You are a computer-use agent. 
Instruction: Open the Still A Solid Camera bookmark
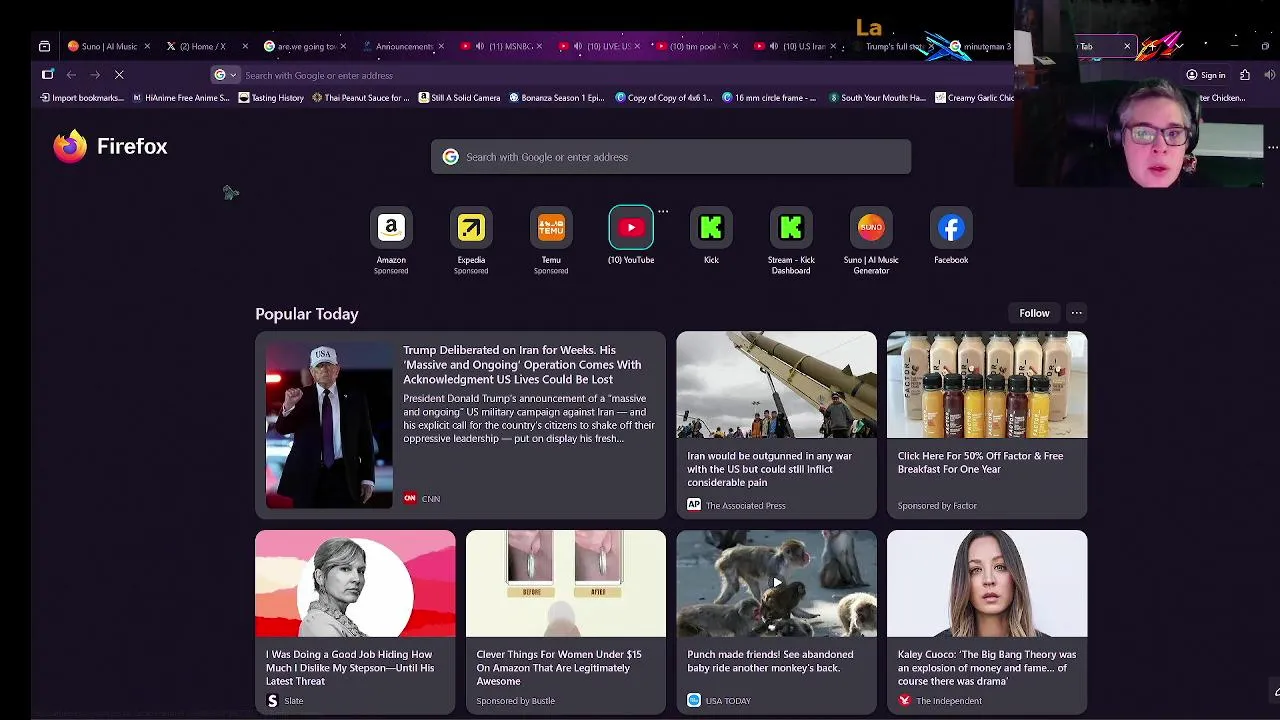[x=459, y=98]
